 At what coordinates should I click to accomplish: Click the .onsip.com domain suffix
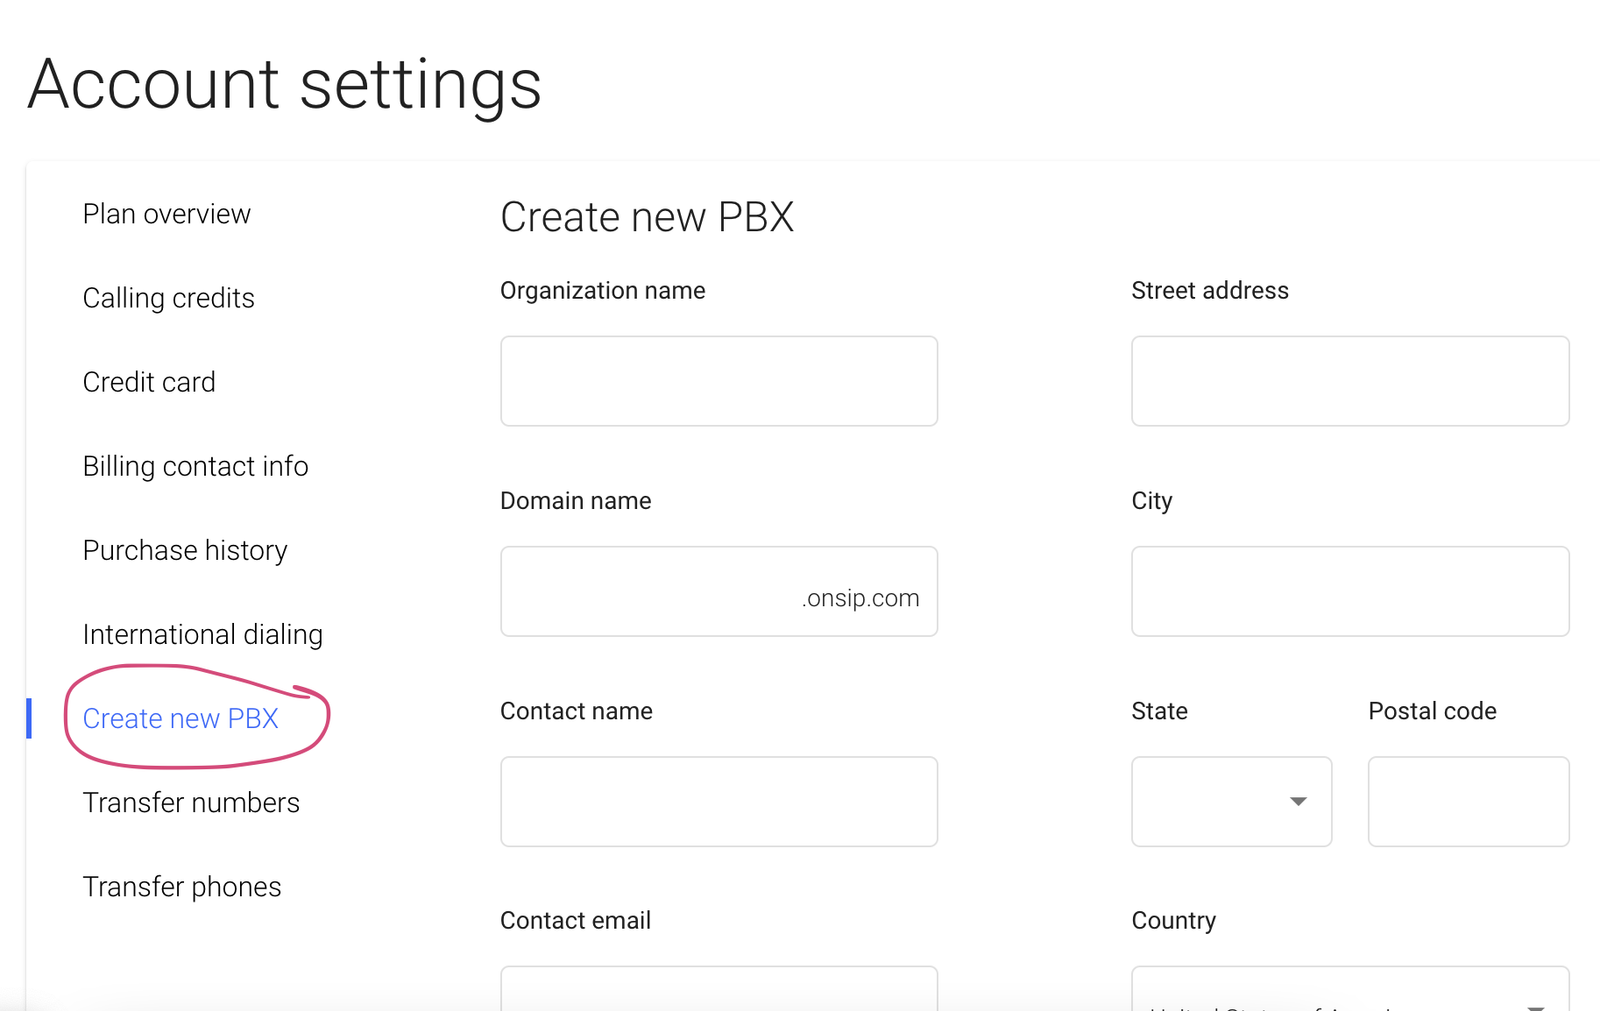pyautogui.click(x=860, y=598)
